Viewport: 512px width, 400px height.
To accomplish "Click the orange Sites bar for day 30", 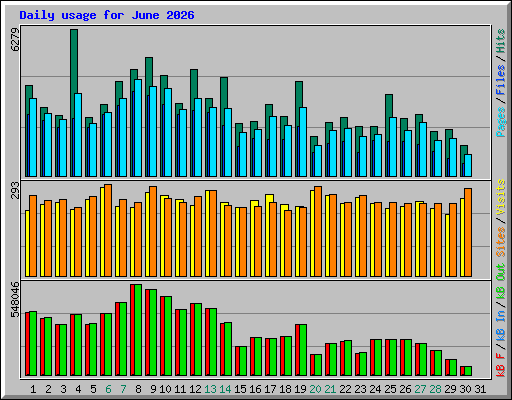I will (468, 233).
